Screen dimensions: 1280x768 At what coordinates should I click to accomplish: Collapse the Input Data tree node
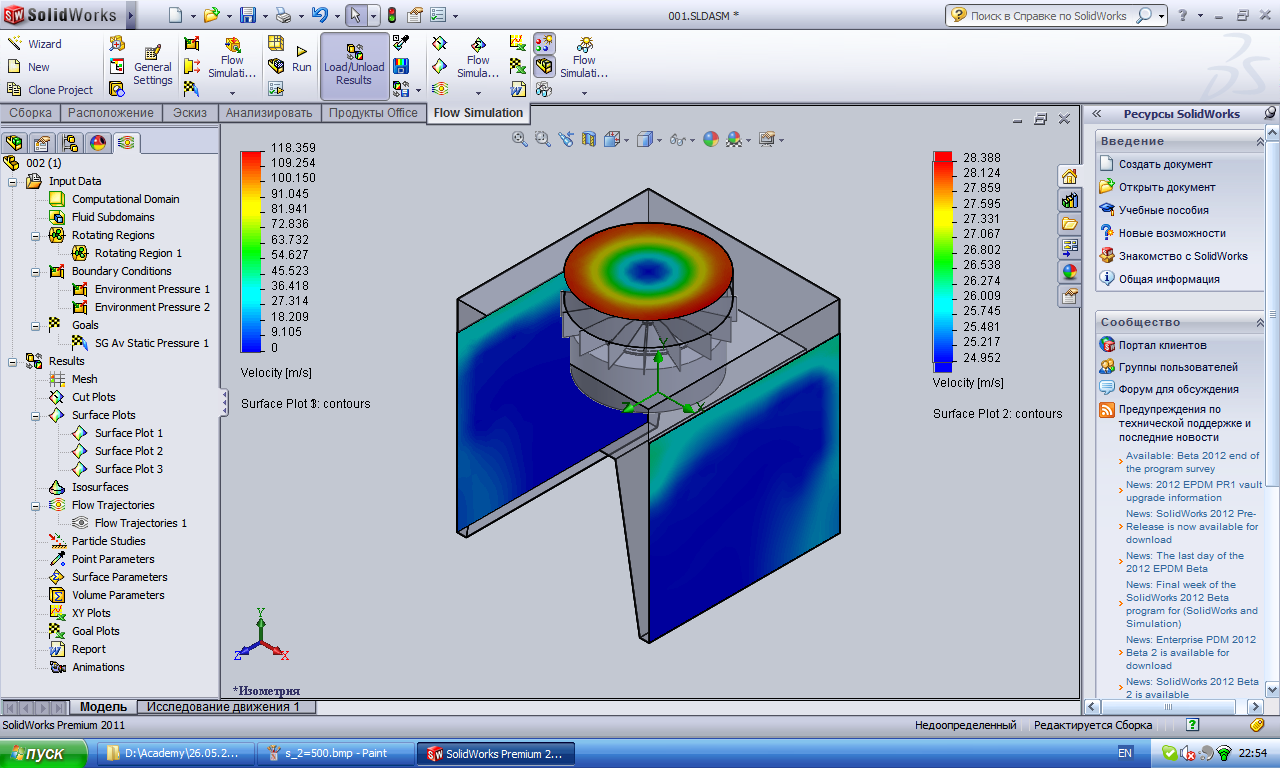pos(12,182)
